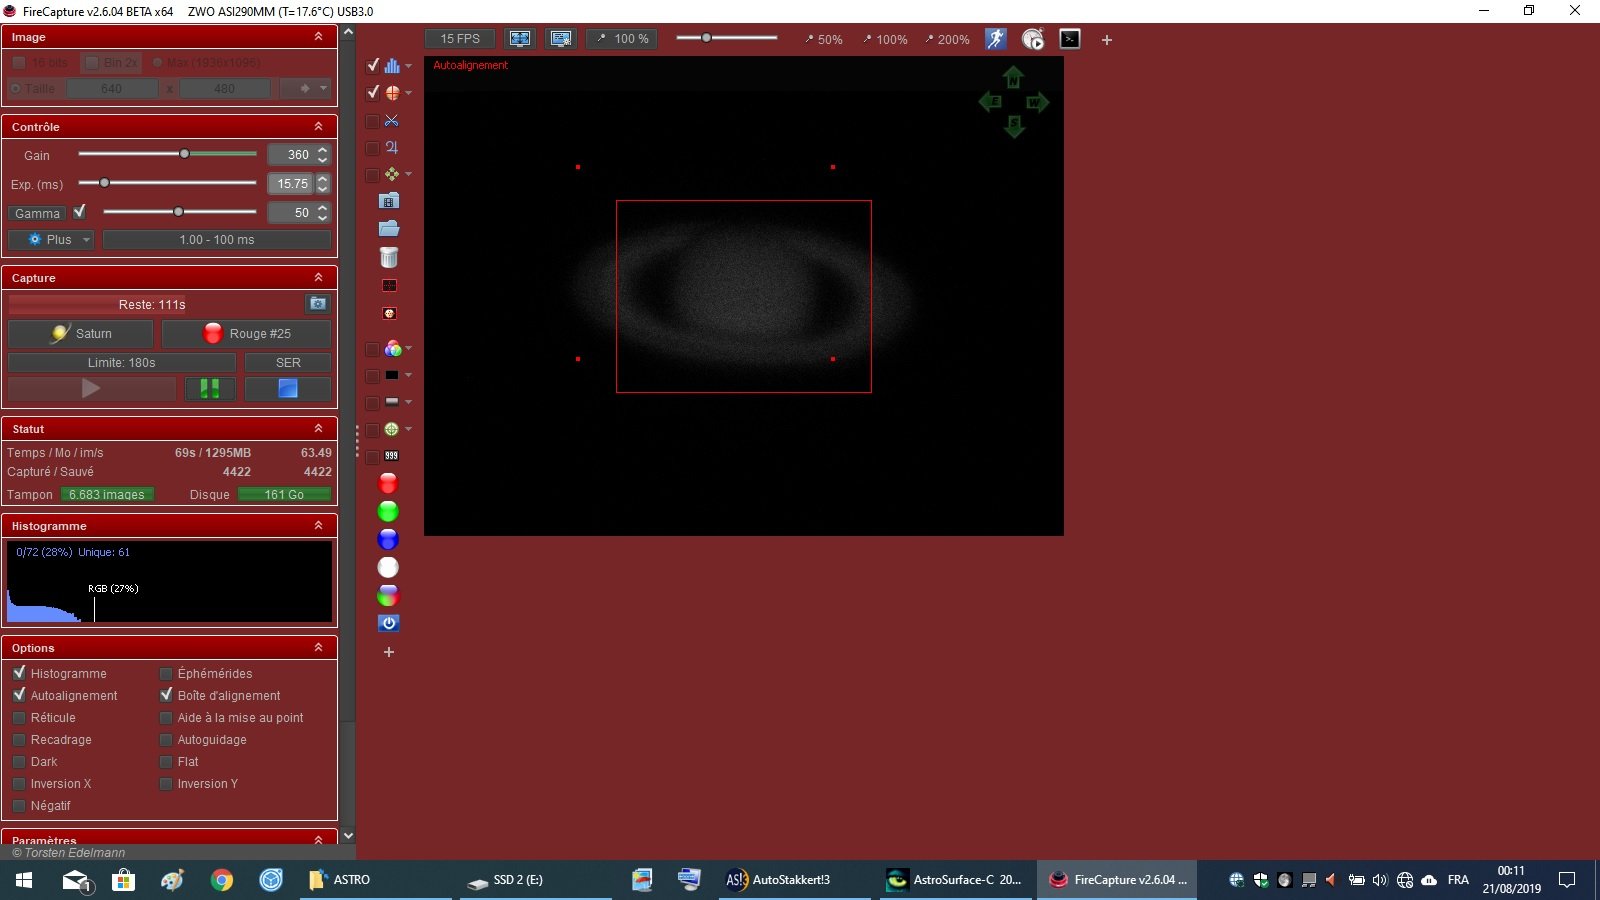Toggle the histogram bars toolbar checkbox

pyautogui.click(x=373, y=65)
